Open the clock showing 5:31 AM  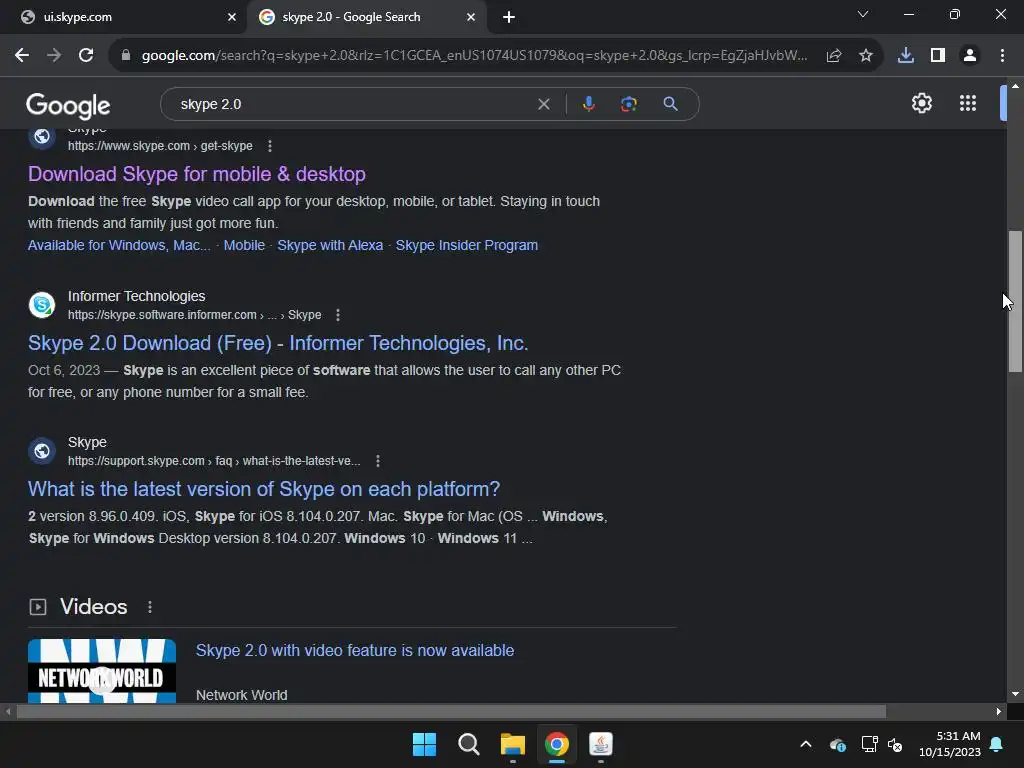(950, 744)
